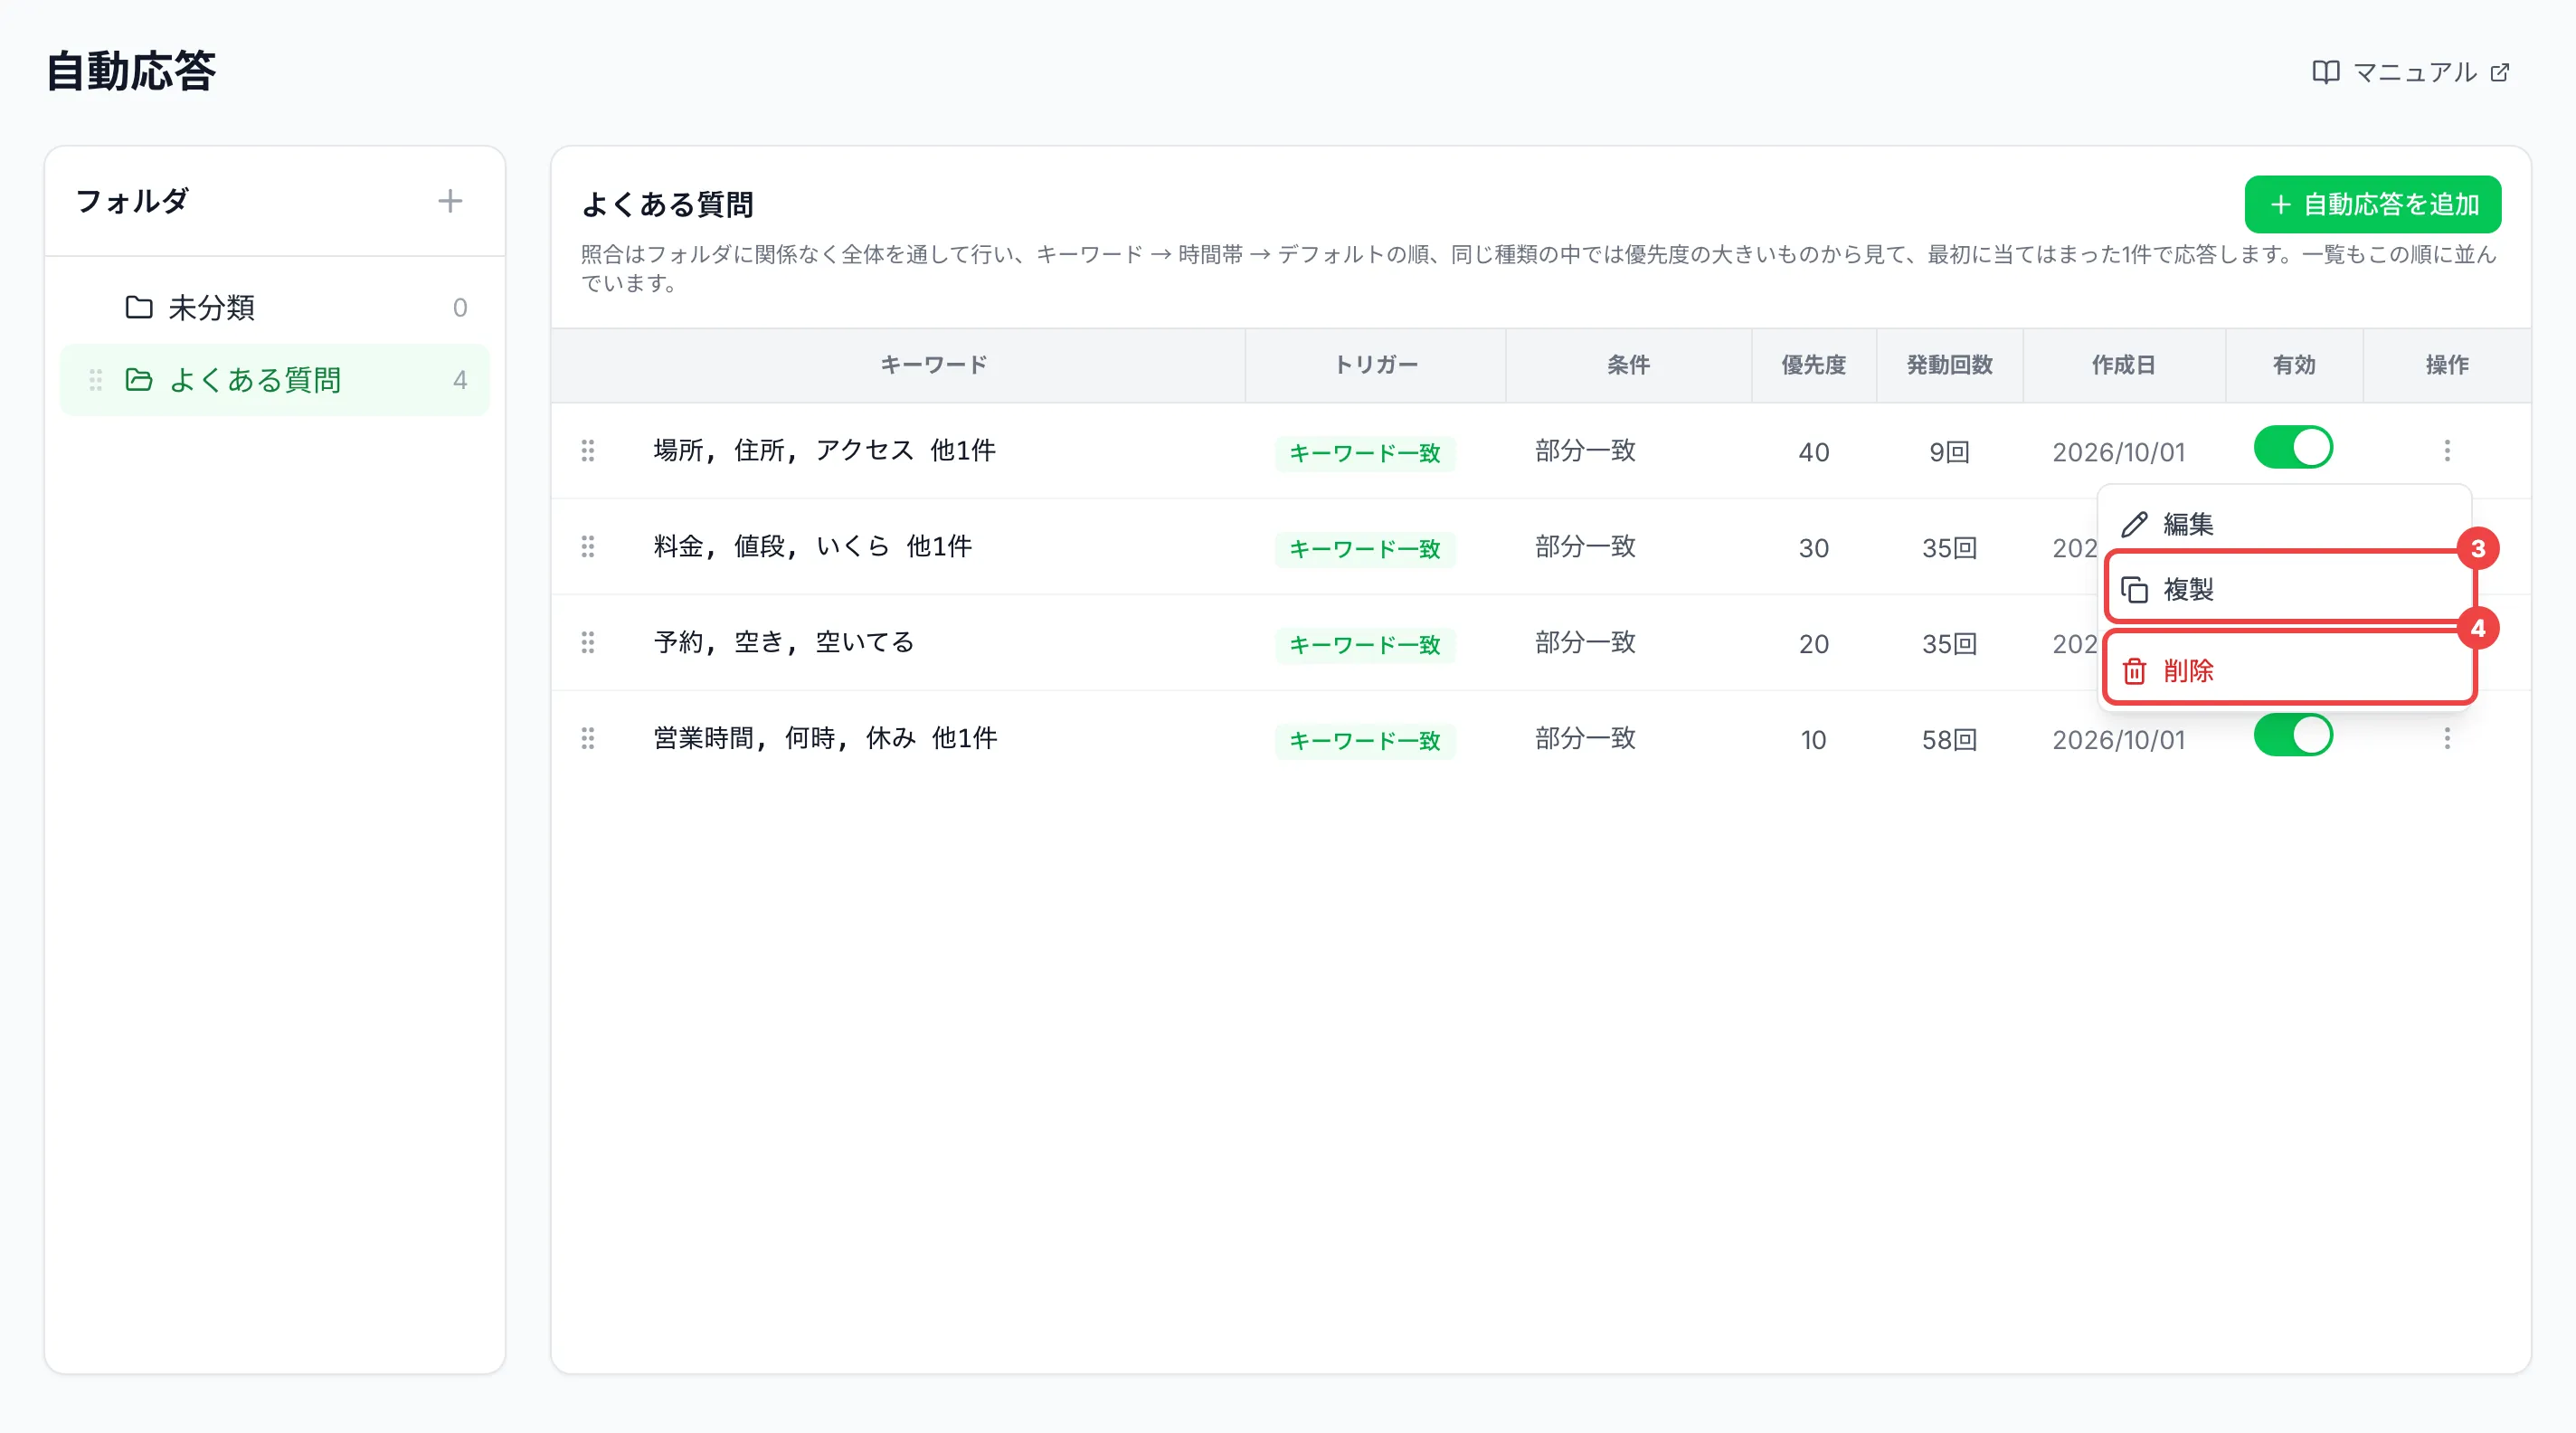The width and height of the screenshot is (2576, 1433).
Task: Click the copy icon beside 複製
Action: 2134,590
